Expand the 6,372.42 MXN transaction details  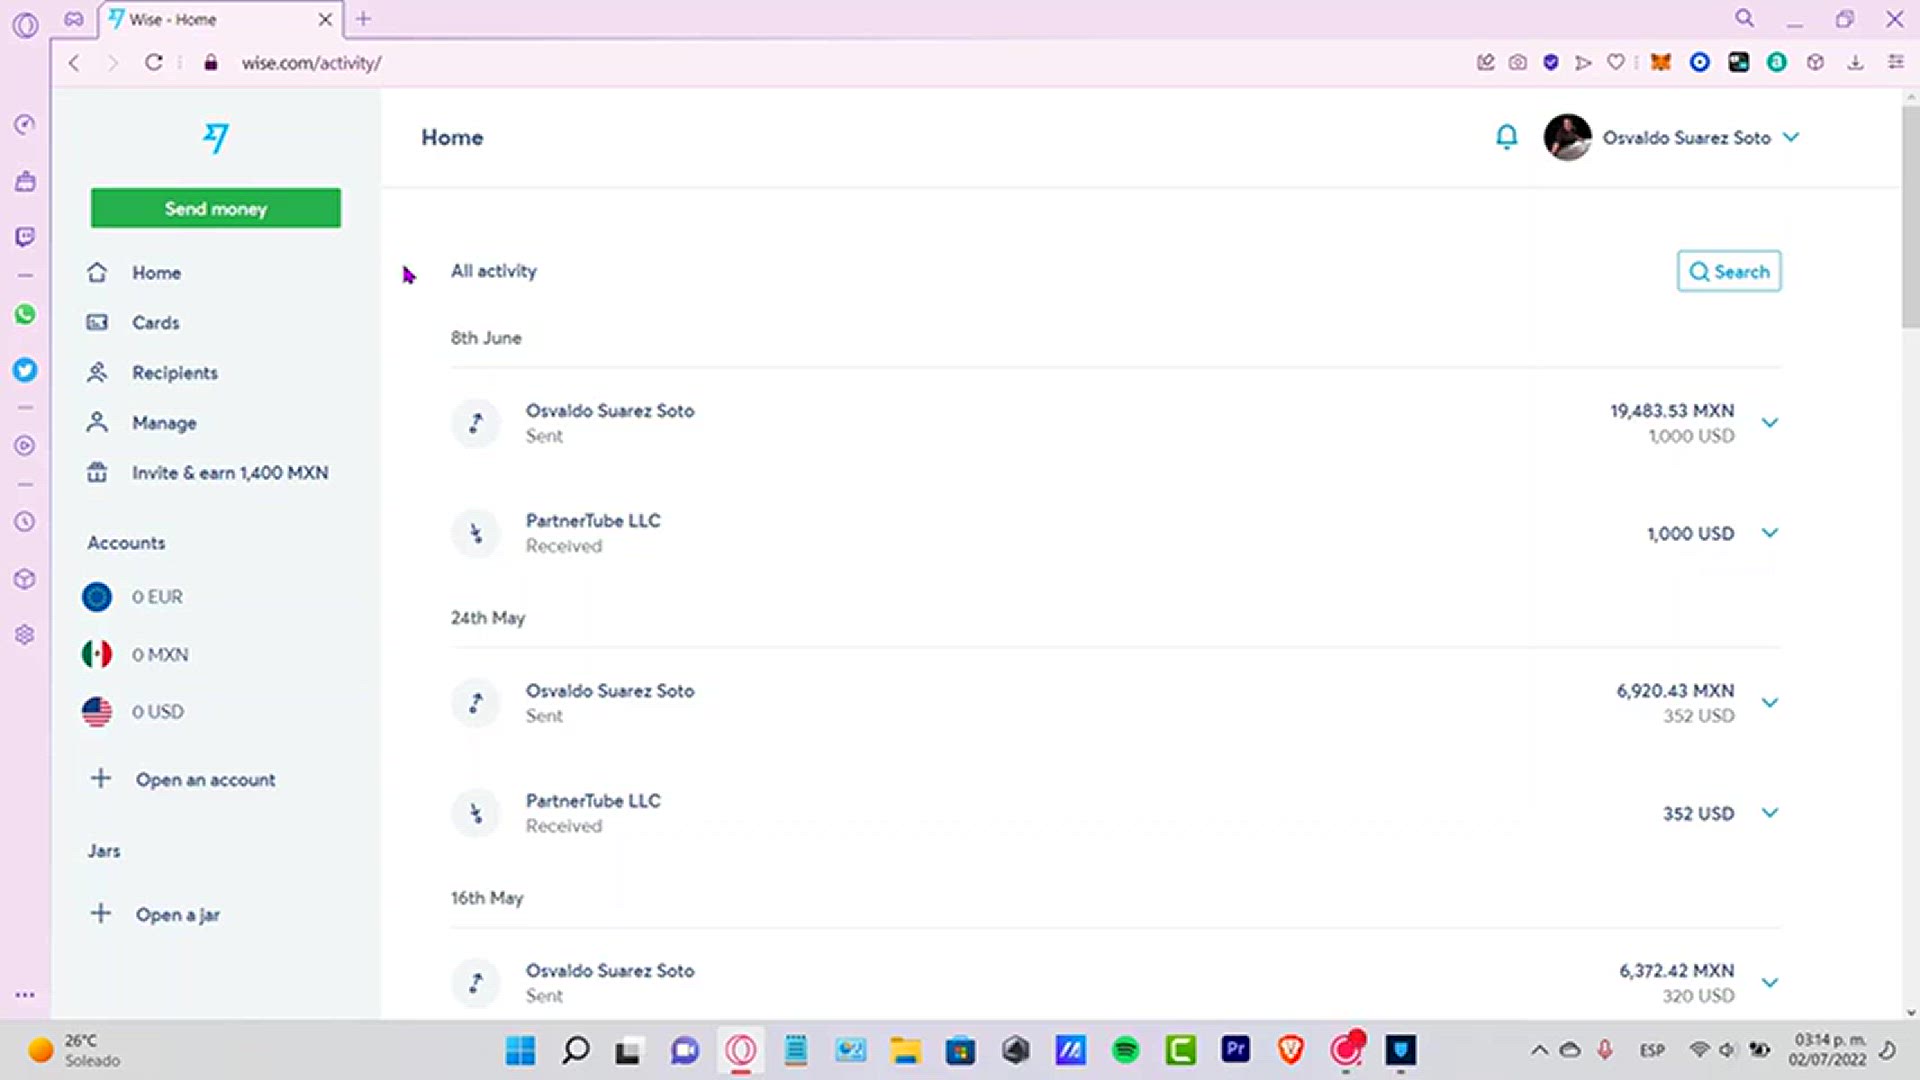1770,983
